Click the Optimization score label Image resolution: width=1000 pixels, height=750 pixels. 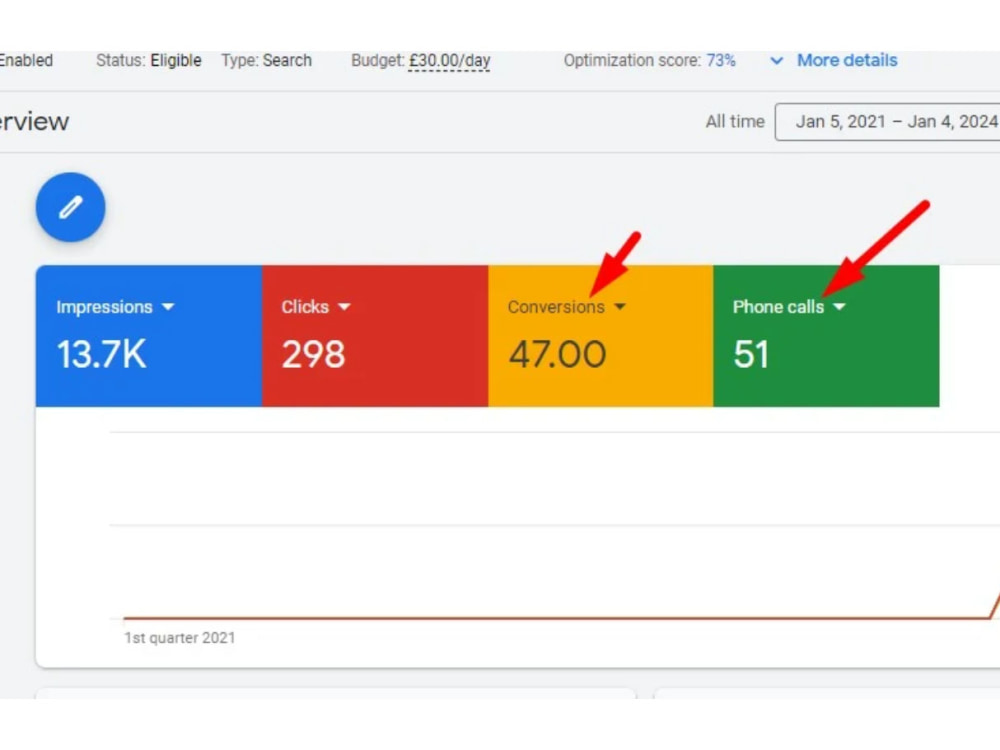(632, 61)
